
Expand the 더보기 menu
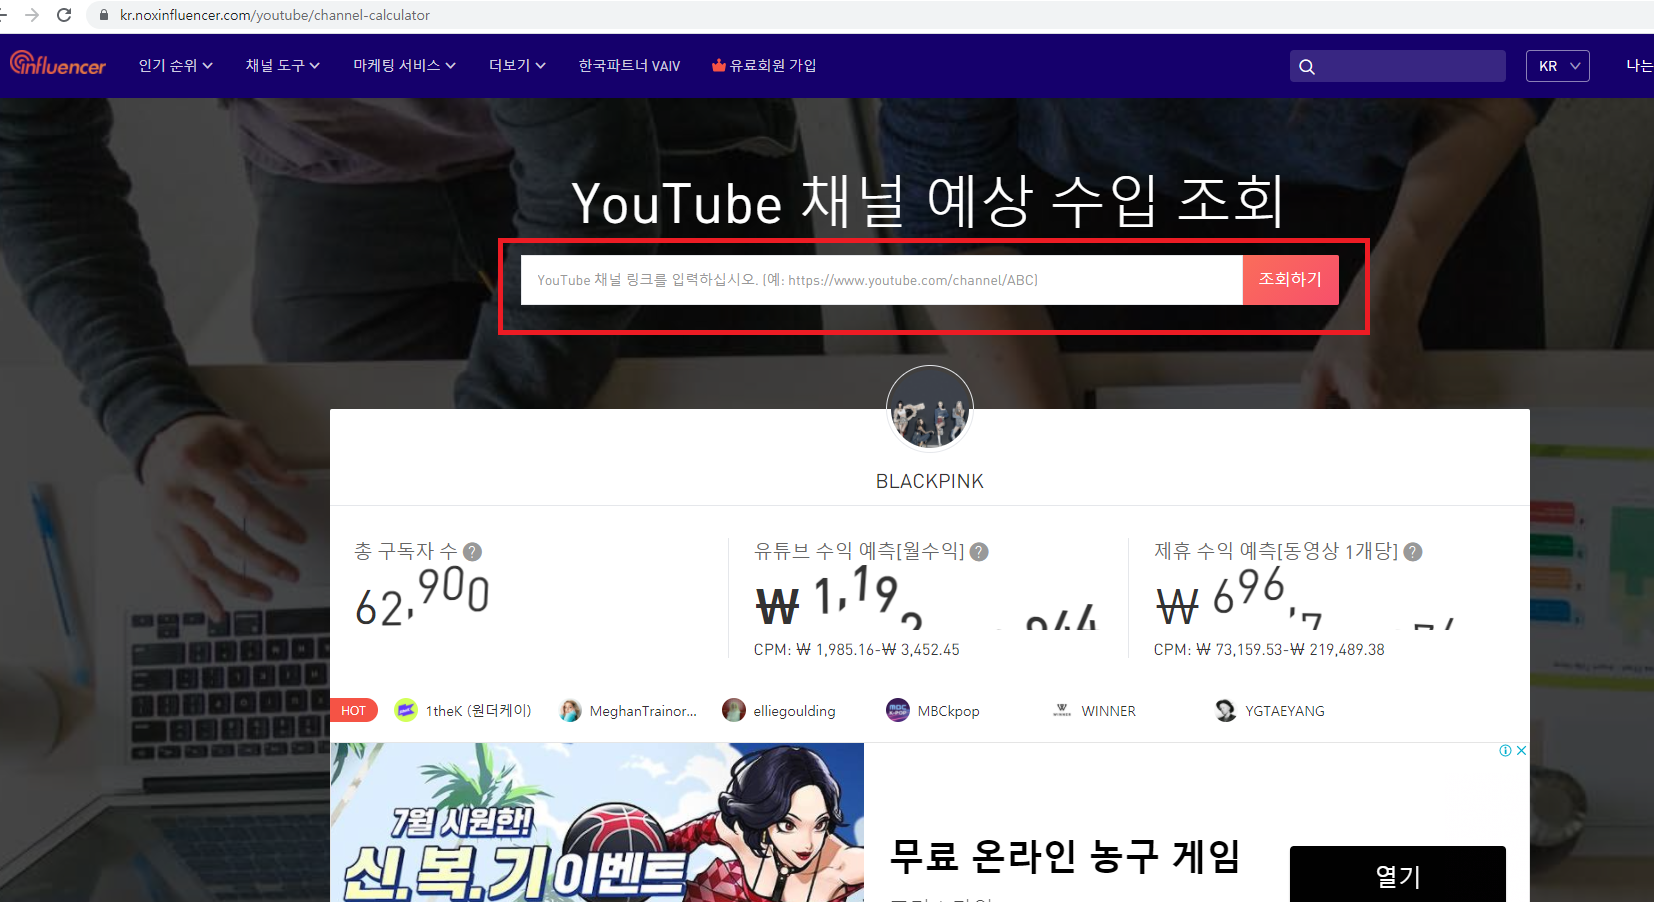coord(517,65)
